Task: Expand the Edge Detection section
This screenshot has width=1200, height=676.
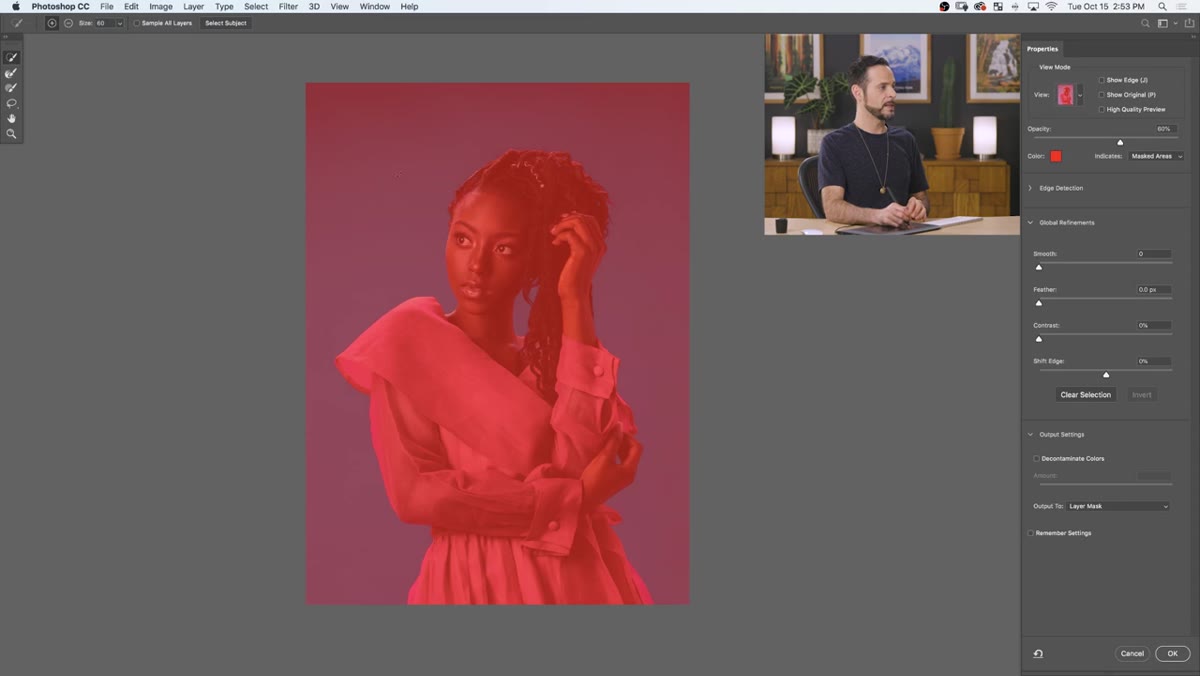Action: 1031,188
